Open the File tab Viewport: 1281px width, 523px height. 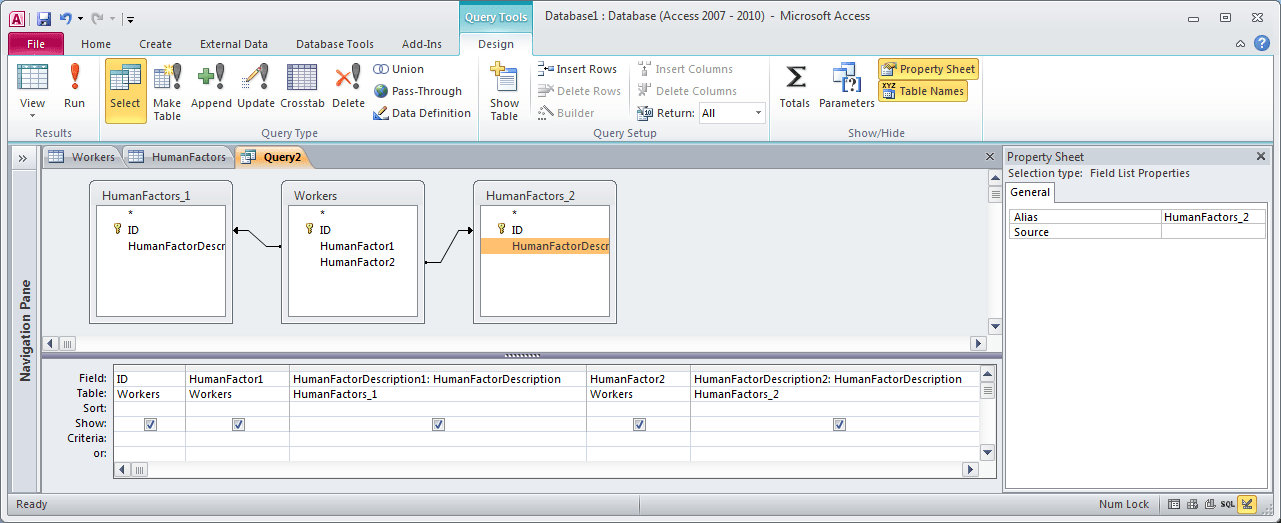36,44
